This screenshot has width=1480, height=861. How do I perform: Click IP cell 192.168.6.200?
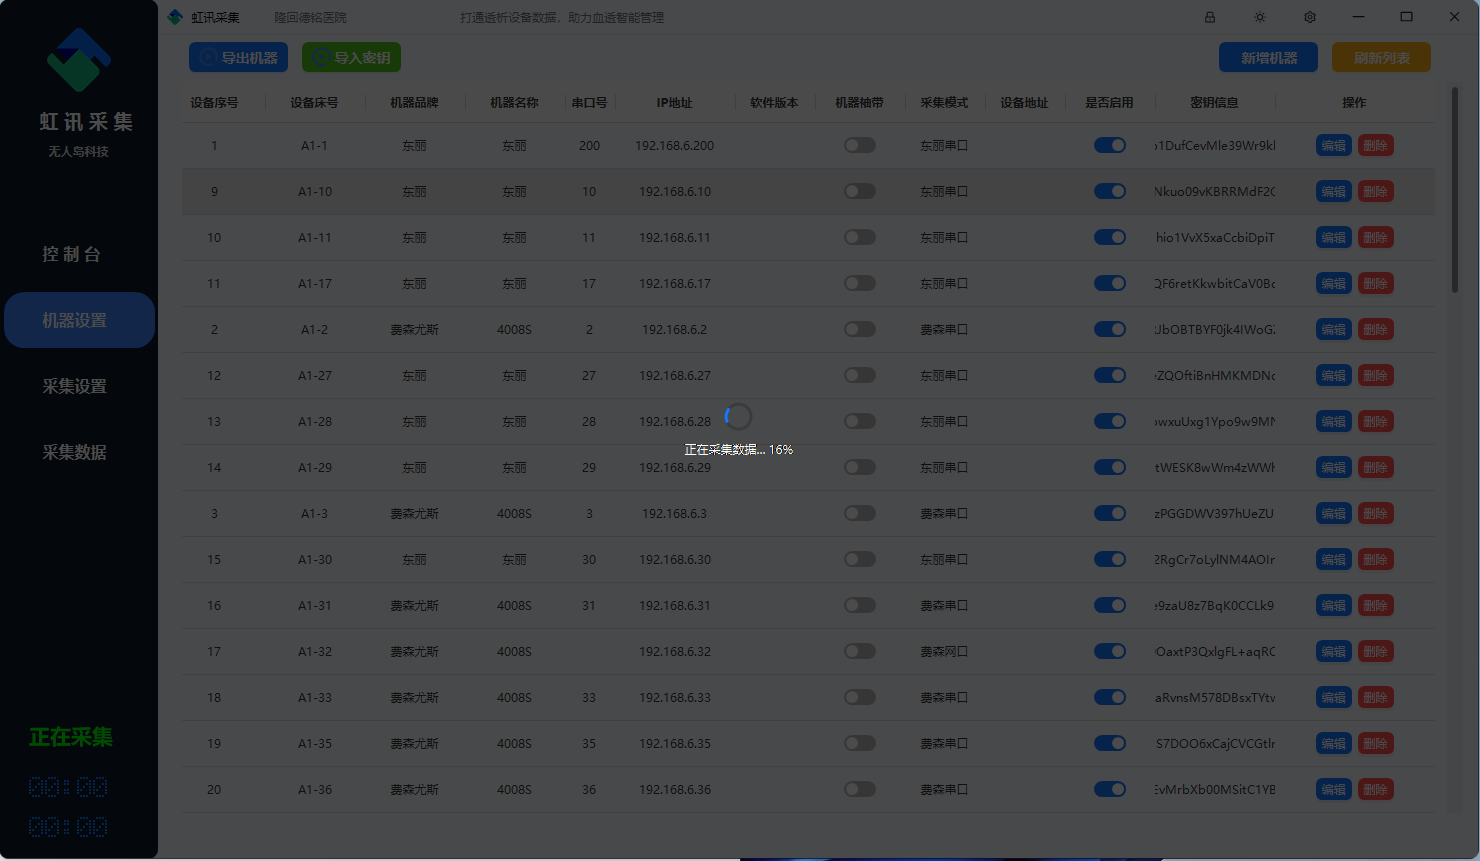coord(675,145)
